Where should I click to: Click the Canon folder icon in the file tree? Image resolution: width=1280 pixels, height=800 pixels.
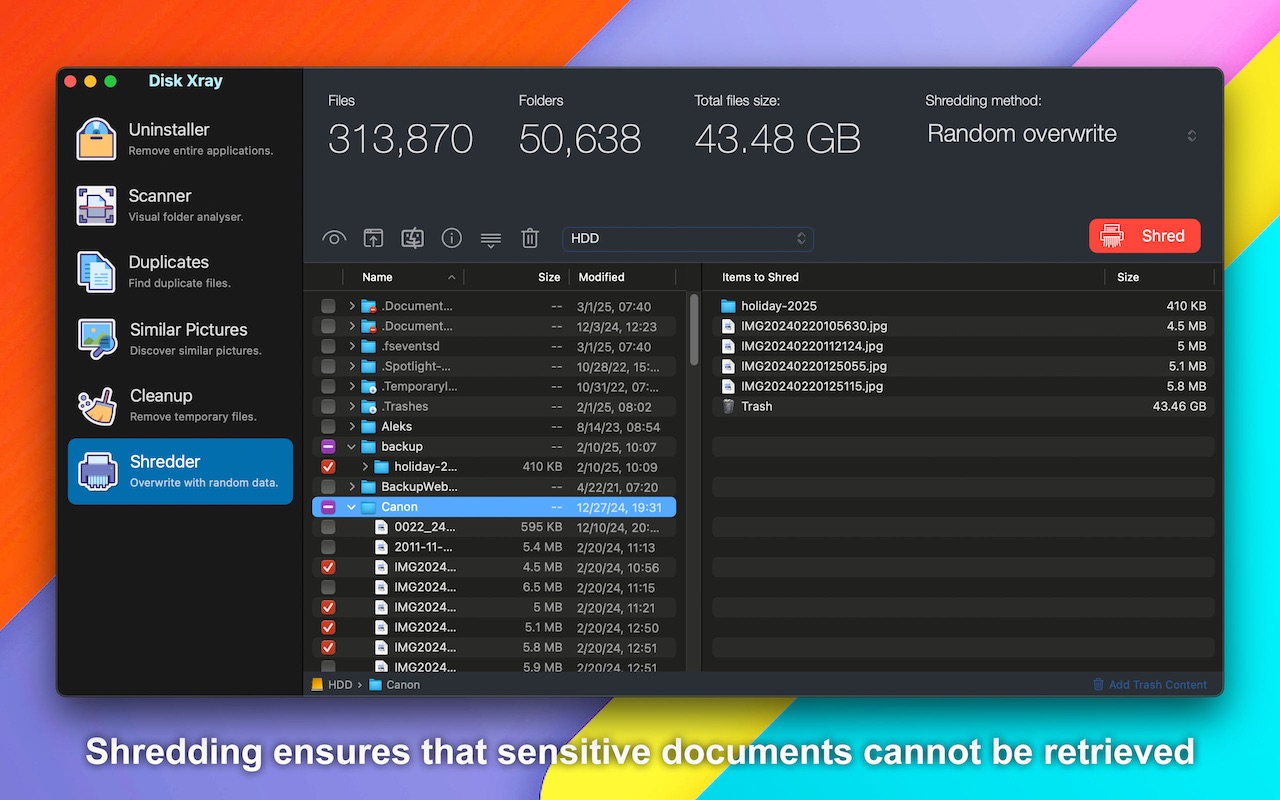click(x=369, y=507)
